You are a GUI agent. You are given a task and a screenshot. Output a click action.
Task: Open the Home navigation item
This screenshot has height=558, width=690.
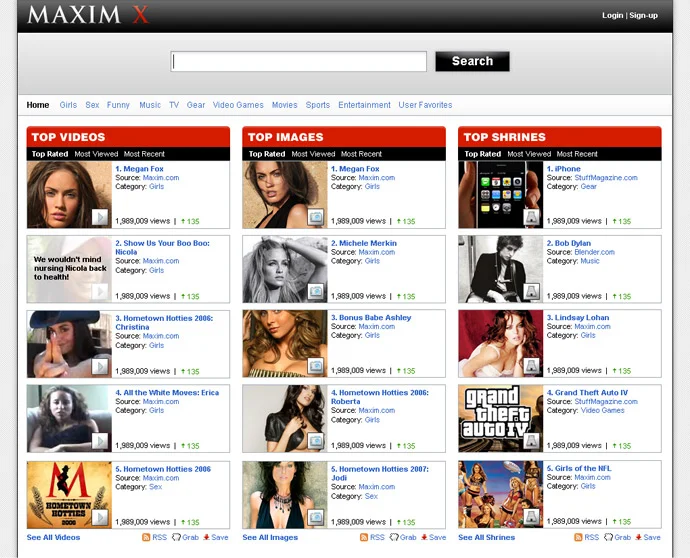(38, 105)
